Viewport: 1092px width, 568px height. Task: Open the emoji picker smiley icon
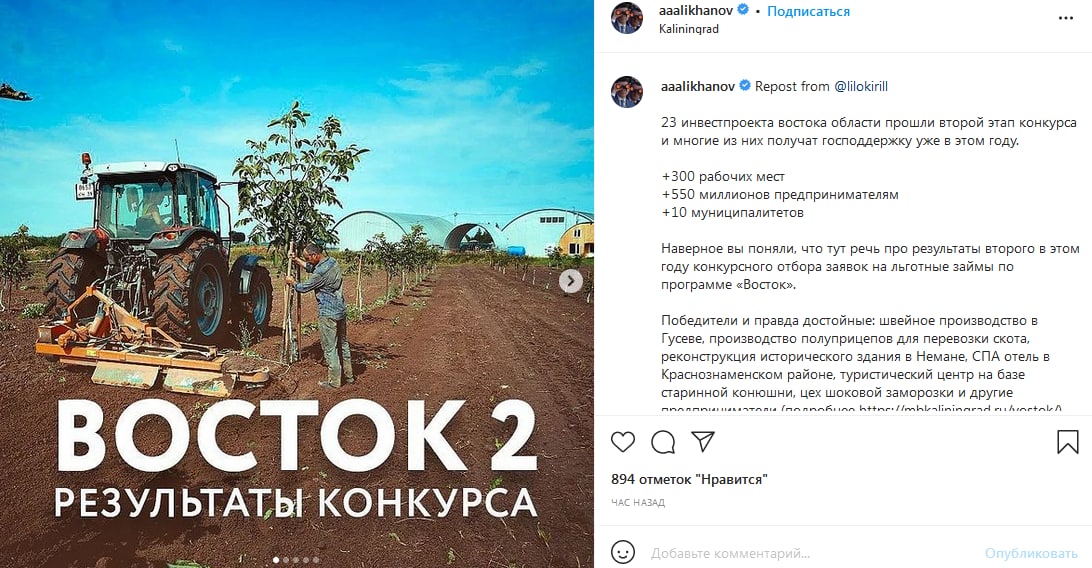coord(623,553)
